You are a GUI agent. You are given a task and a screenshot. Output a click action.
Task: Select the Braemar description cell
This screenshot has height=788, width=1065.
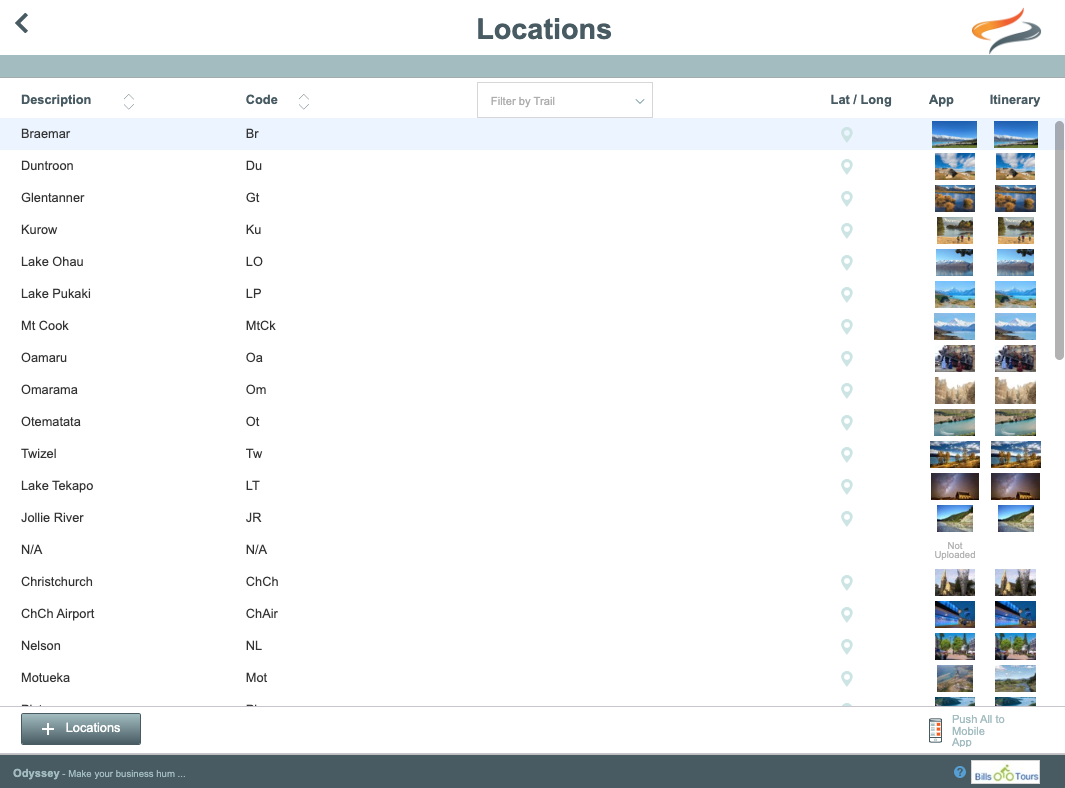click(x=46, y=134)
